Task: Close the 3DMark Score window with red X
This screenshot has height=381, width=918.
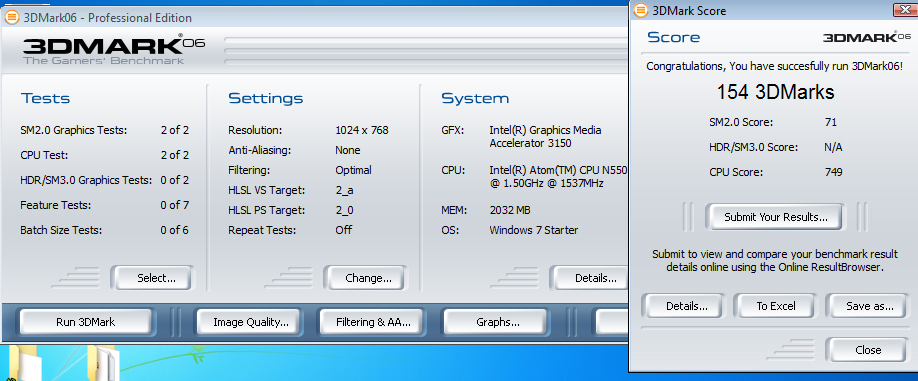Action: [x=906, y=10]
